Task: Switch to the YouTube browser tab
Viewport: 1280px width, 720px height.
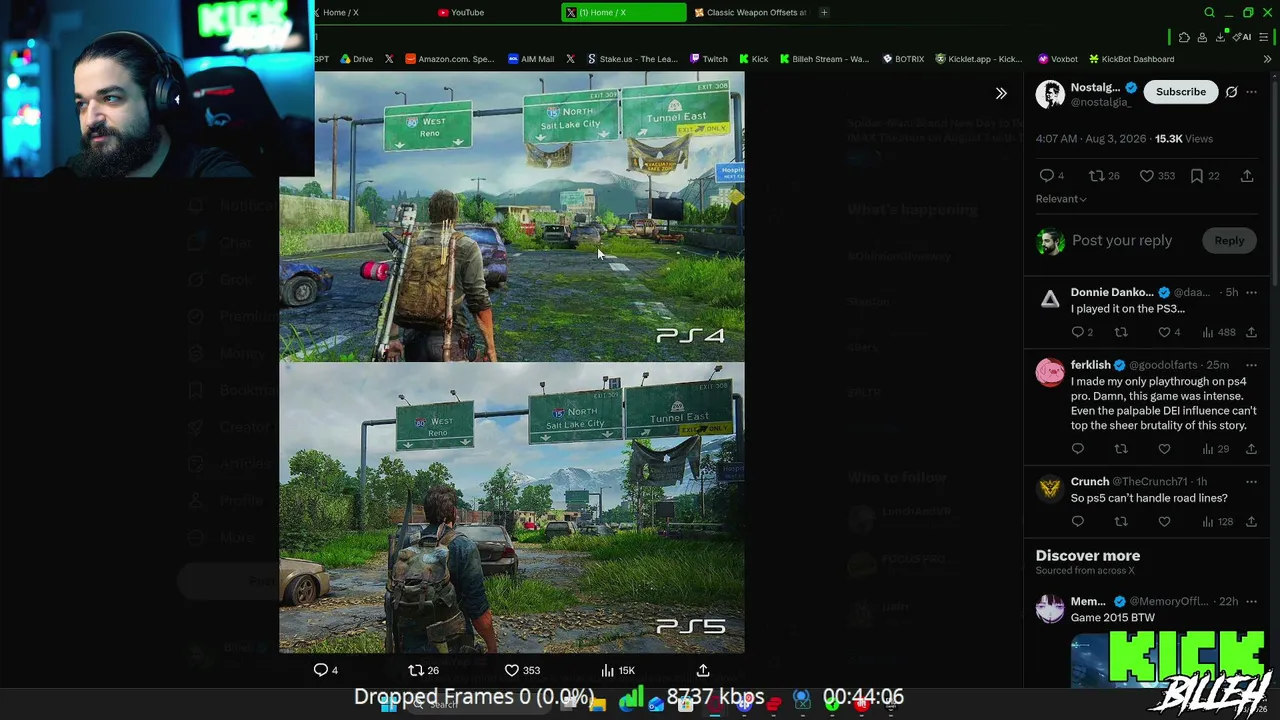Action: pos(461,13)
